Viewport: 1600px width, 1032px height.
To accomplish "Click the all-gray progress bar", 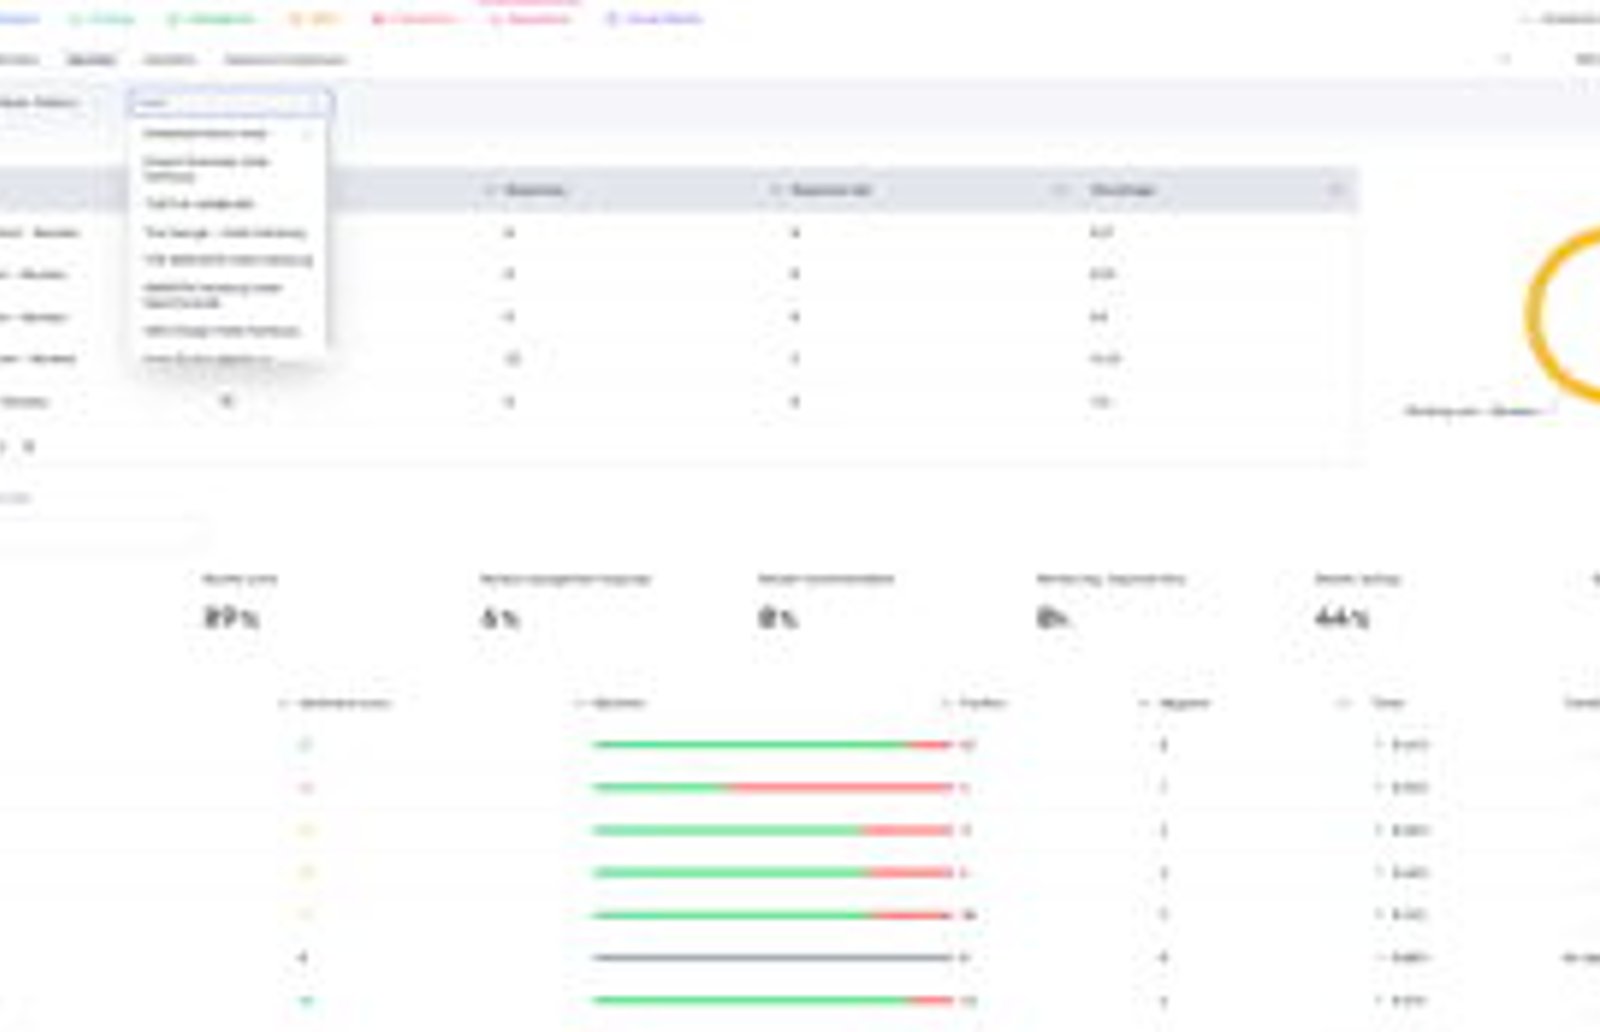I will 772,958.
